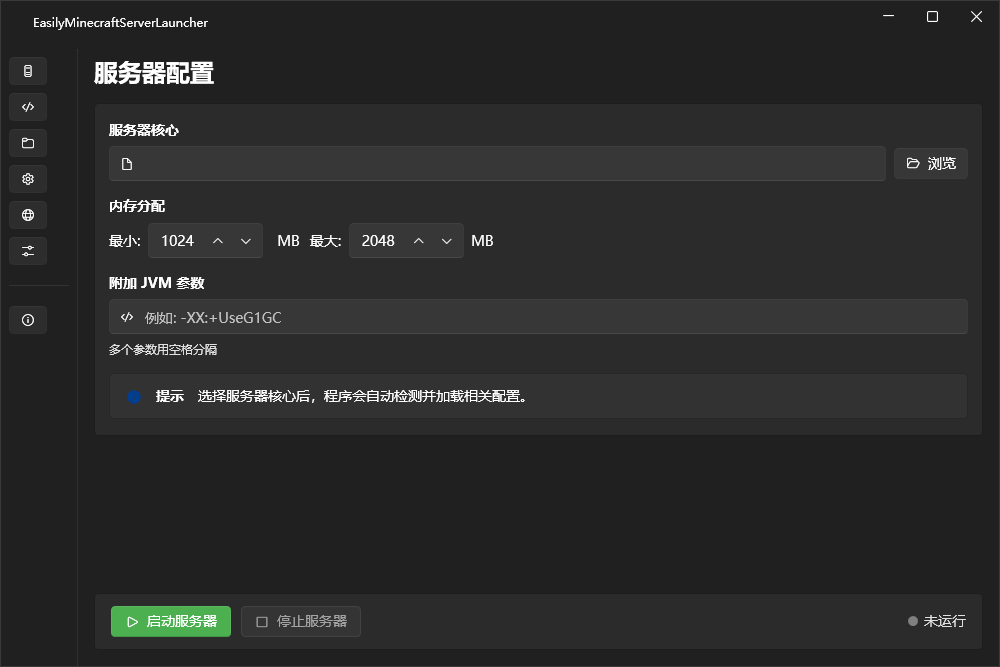Click the blue dot in the 提示 banner

[134, 396]
